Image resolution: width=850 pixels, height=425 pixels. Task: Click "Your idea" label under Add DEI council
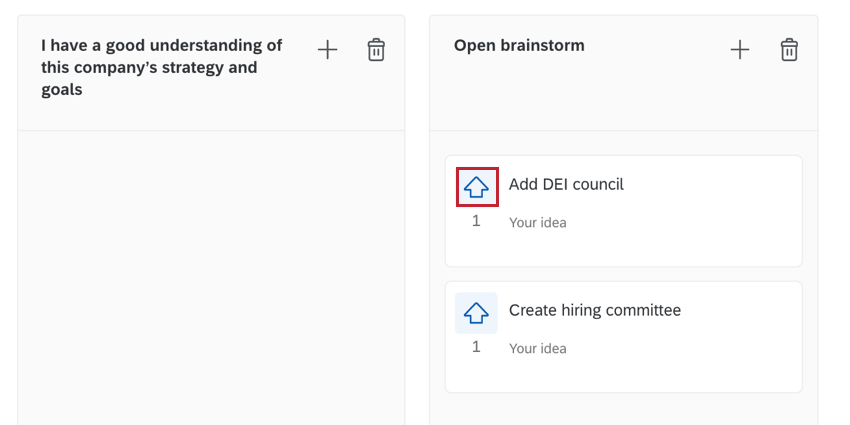(x=537, y=223)
